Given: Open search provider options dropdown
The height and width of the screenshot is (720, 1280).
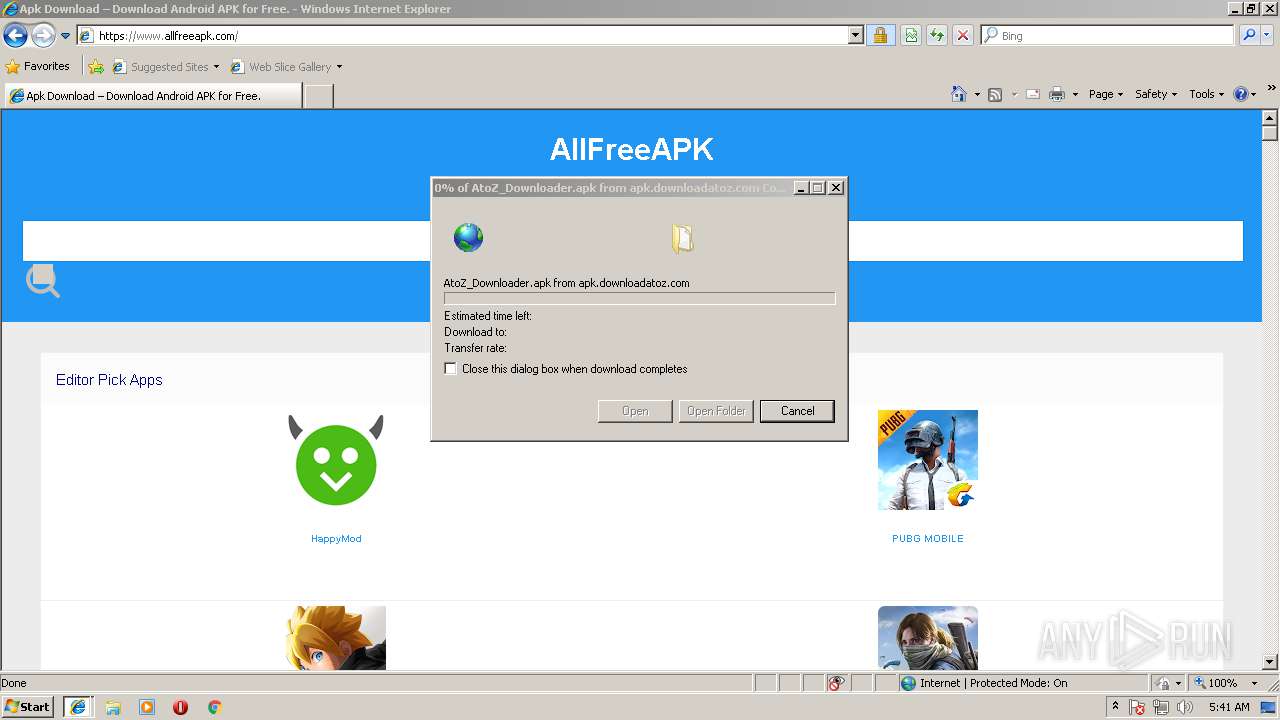Looking at the screenshot, I should 1267,36.
